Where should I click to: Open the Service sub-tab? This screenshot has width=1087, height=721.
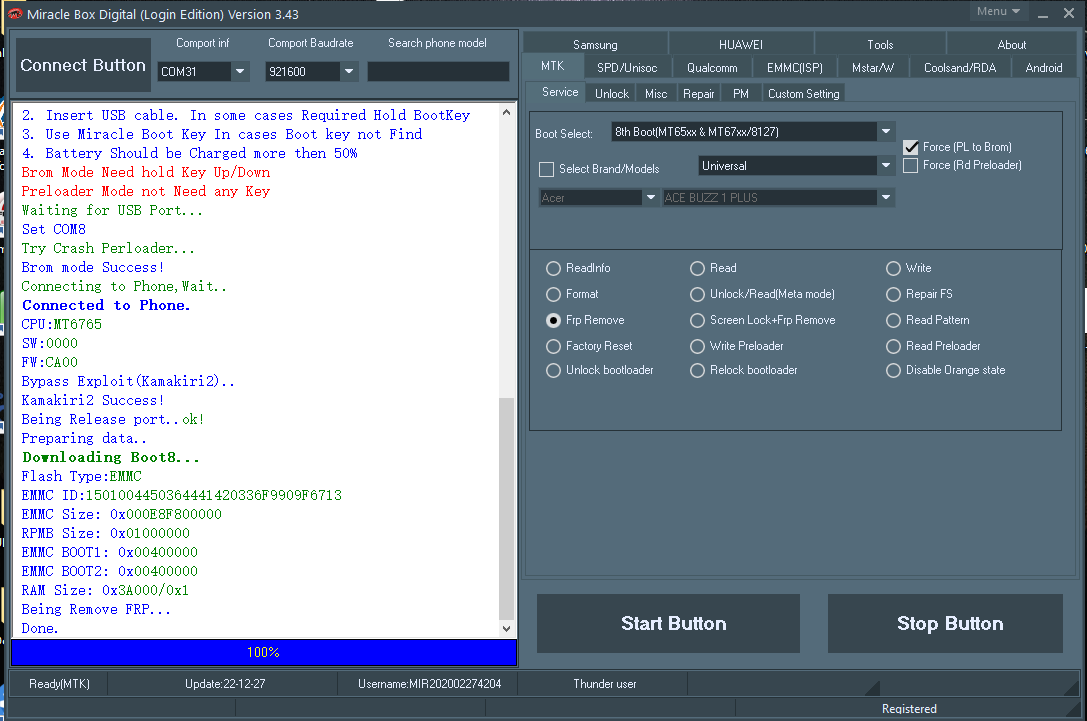coord(559,92)
